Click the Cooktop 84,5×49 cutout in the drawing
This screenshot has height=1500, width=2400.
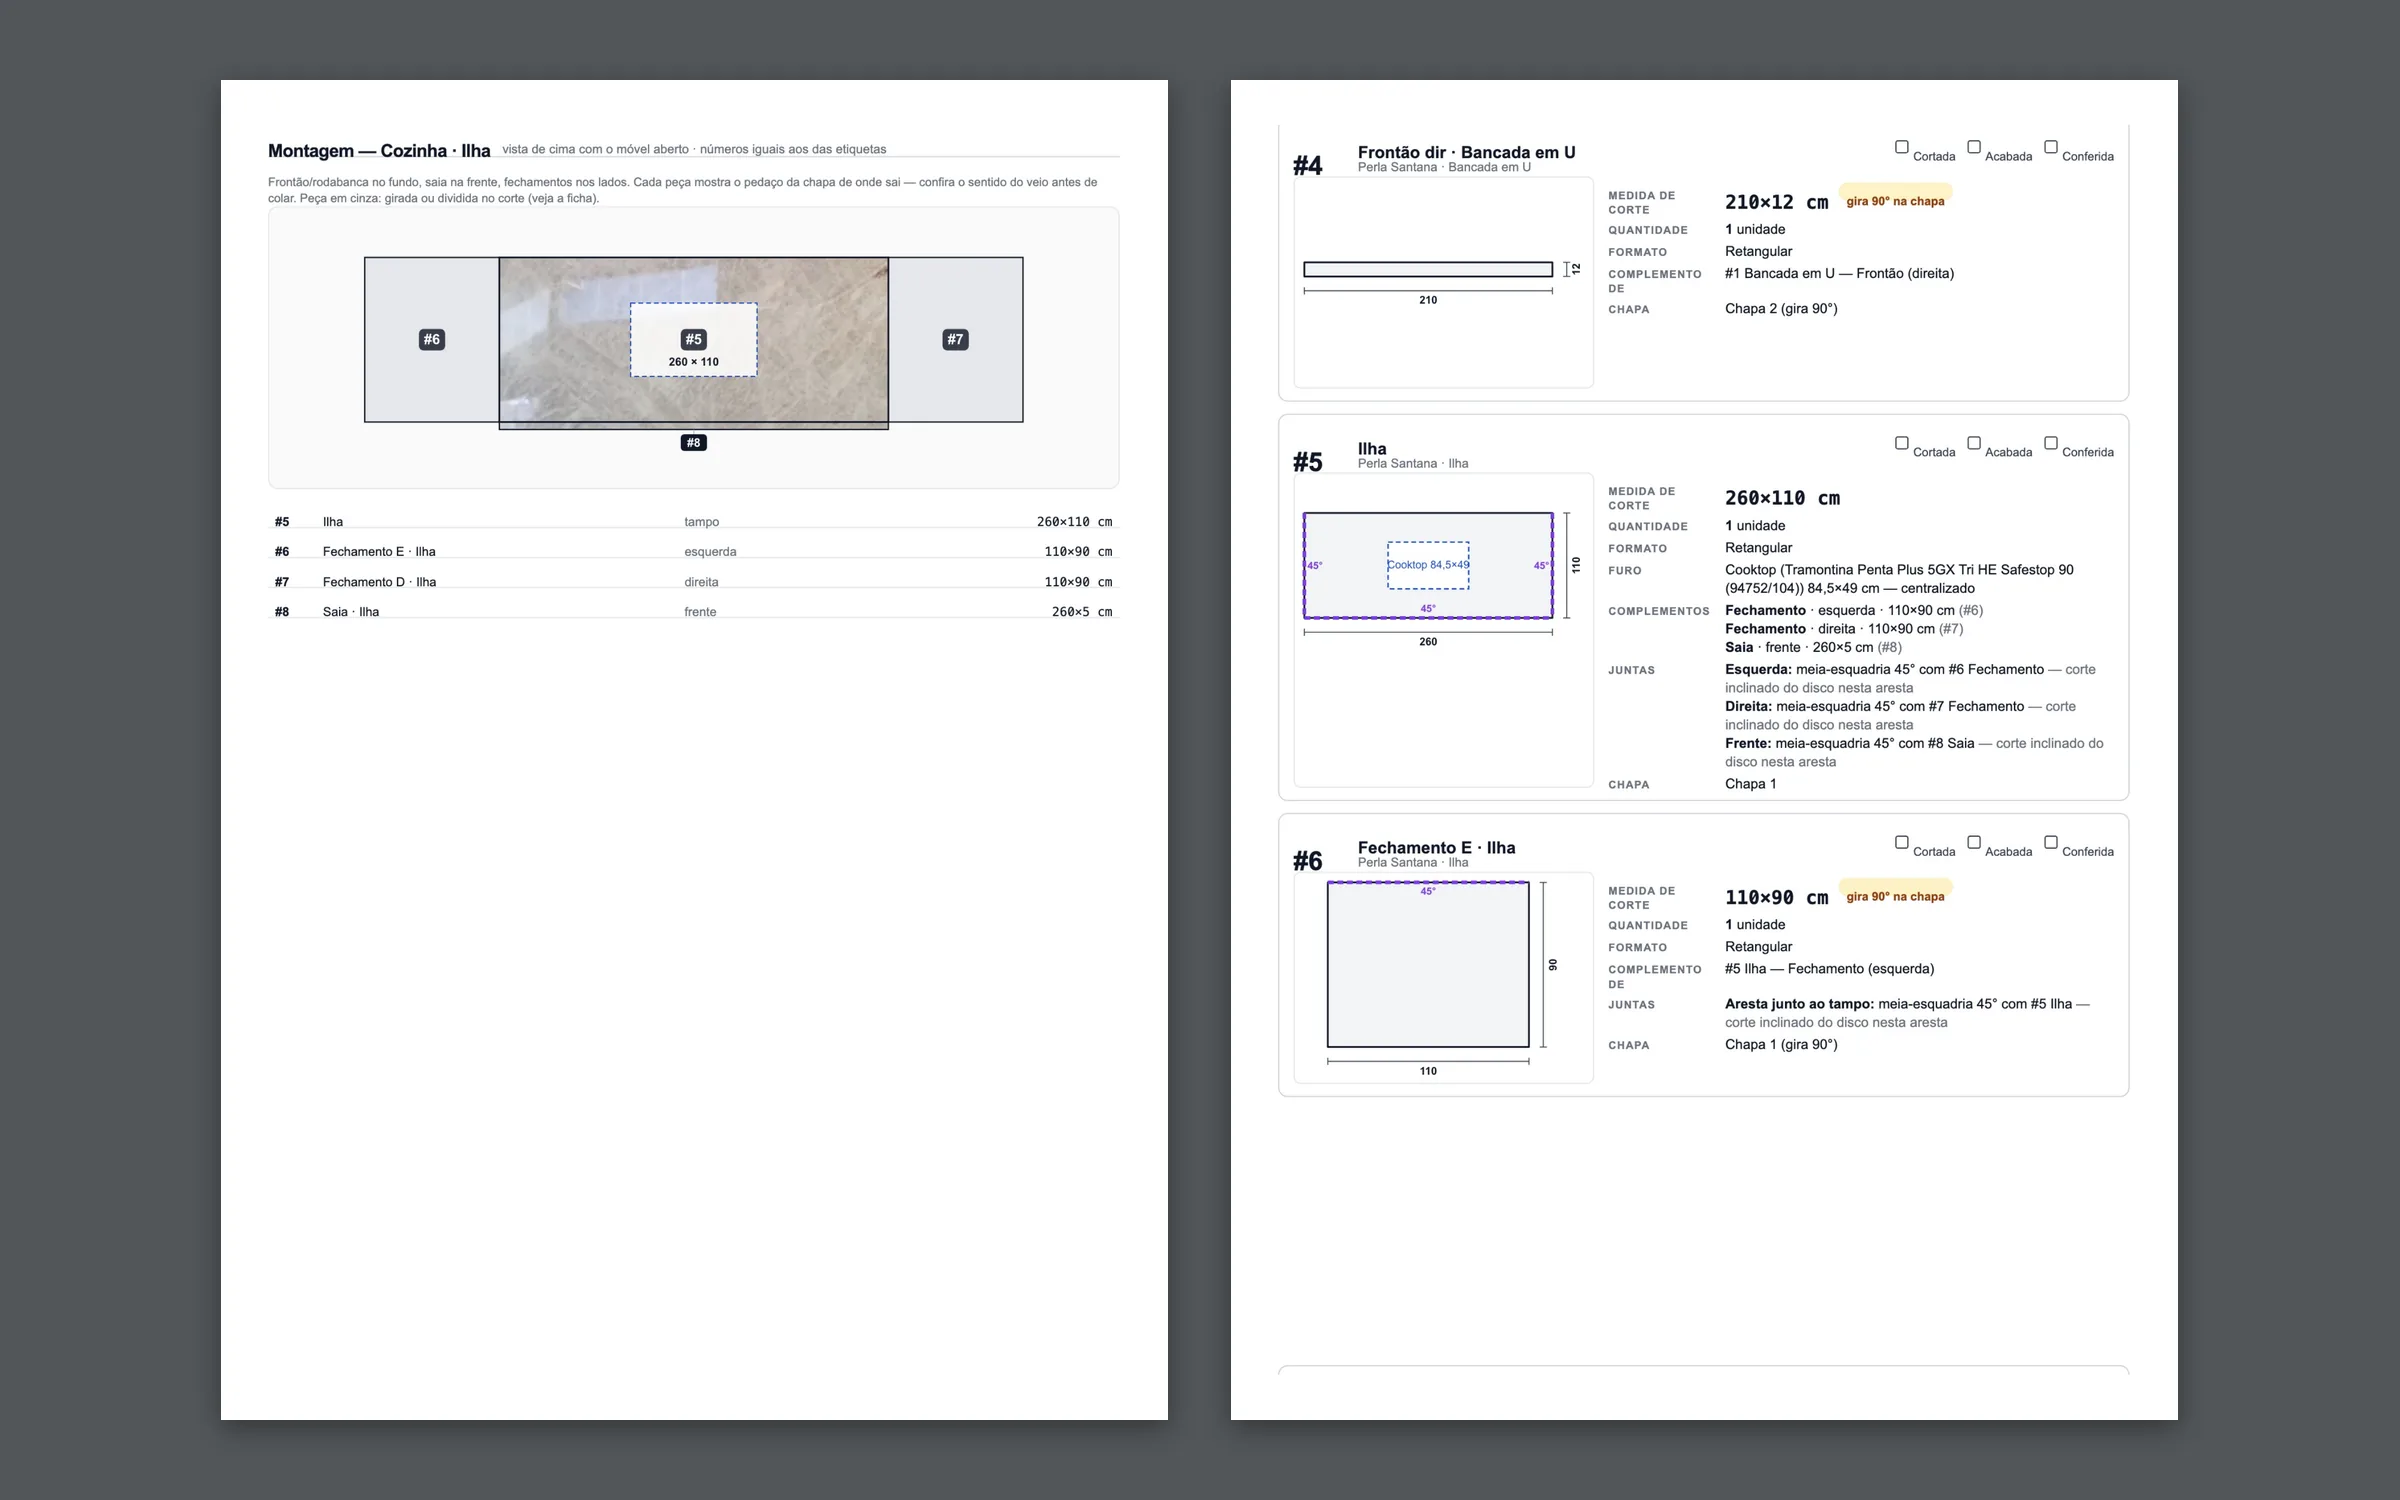pyautogui.click(x=1428, y=566)
